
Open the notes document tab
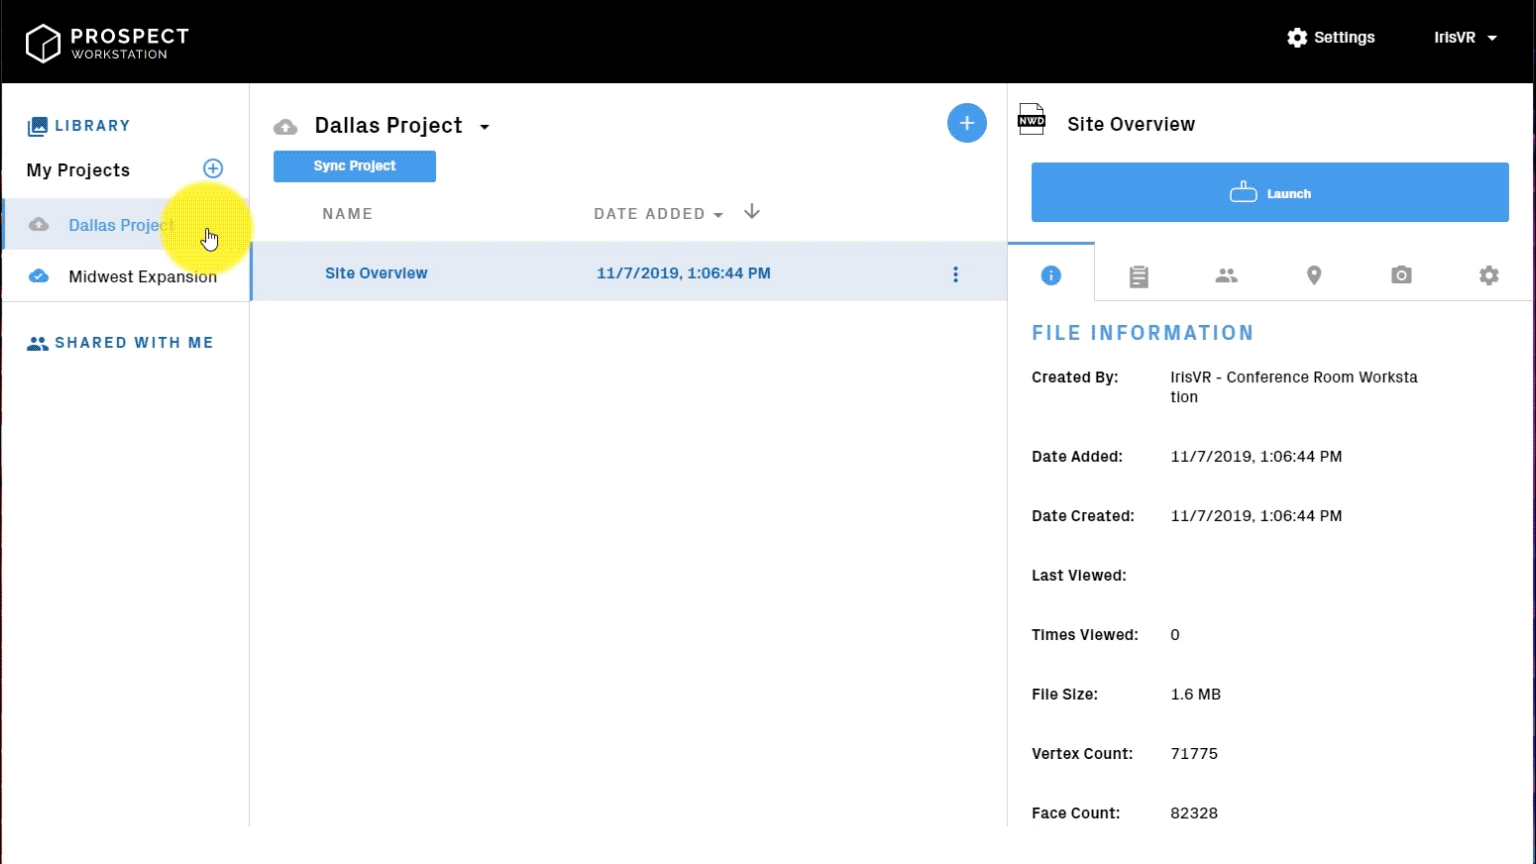point(1139,276)
